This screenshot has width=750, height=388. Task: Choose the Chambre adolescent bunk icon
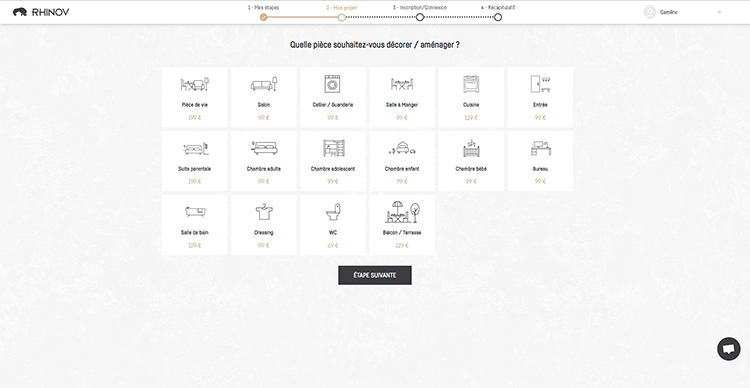click(x=332, y=148)
